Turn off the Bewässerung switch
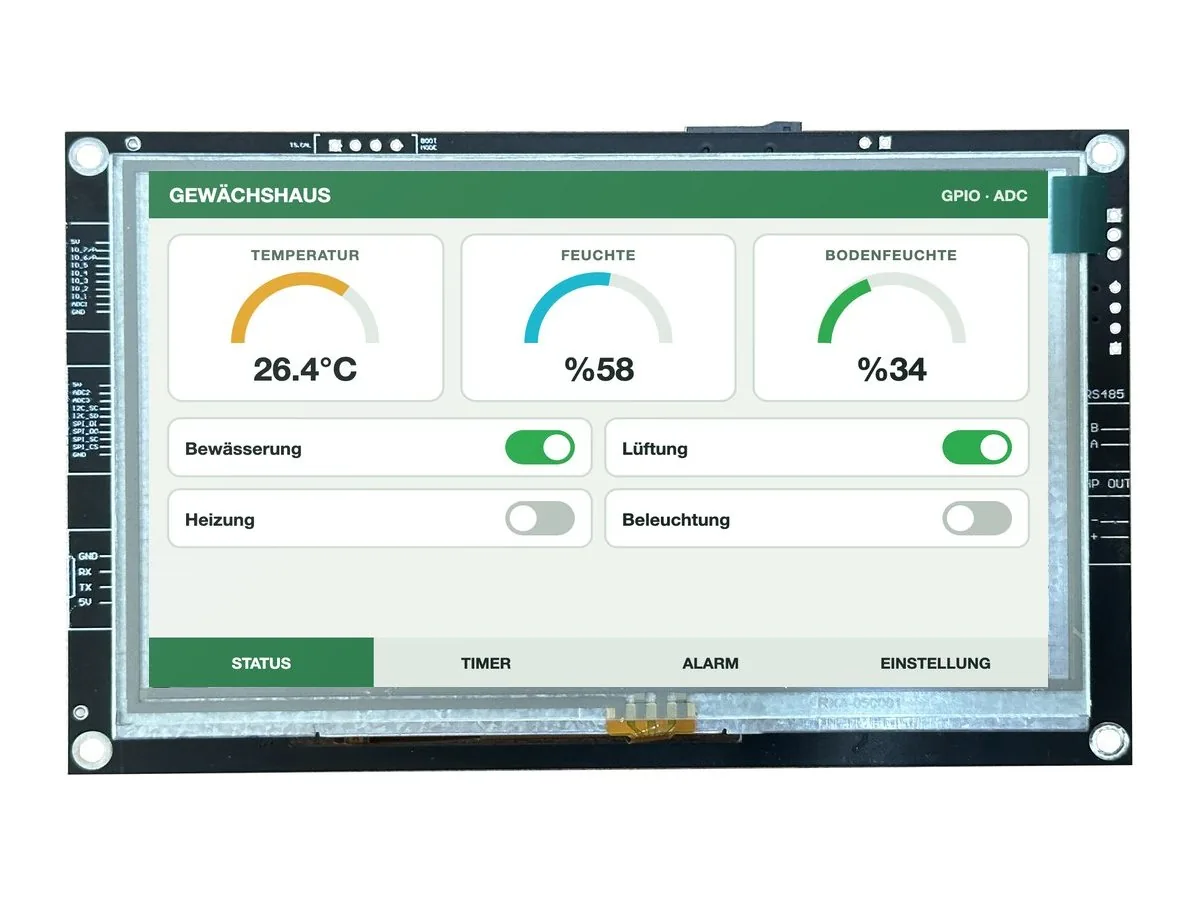1197x897 pixels. coord(540,448)
